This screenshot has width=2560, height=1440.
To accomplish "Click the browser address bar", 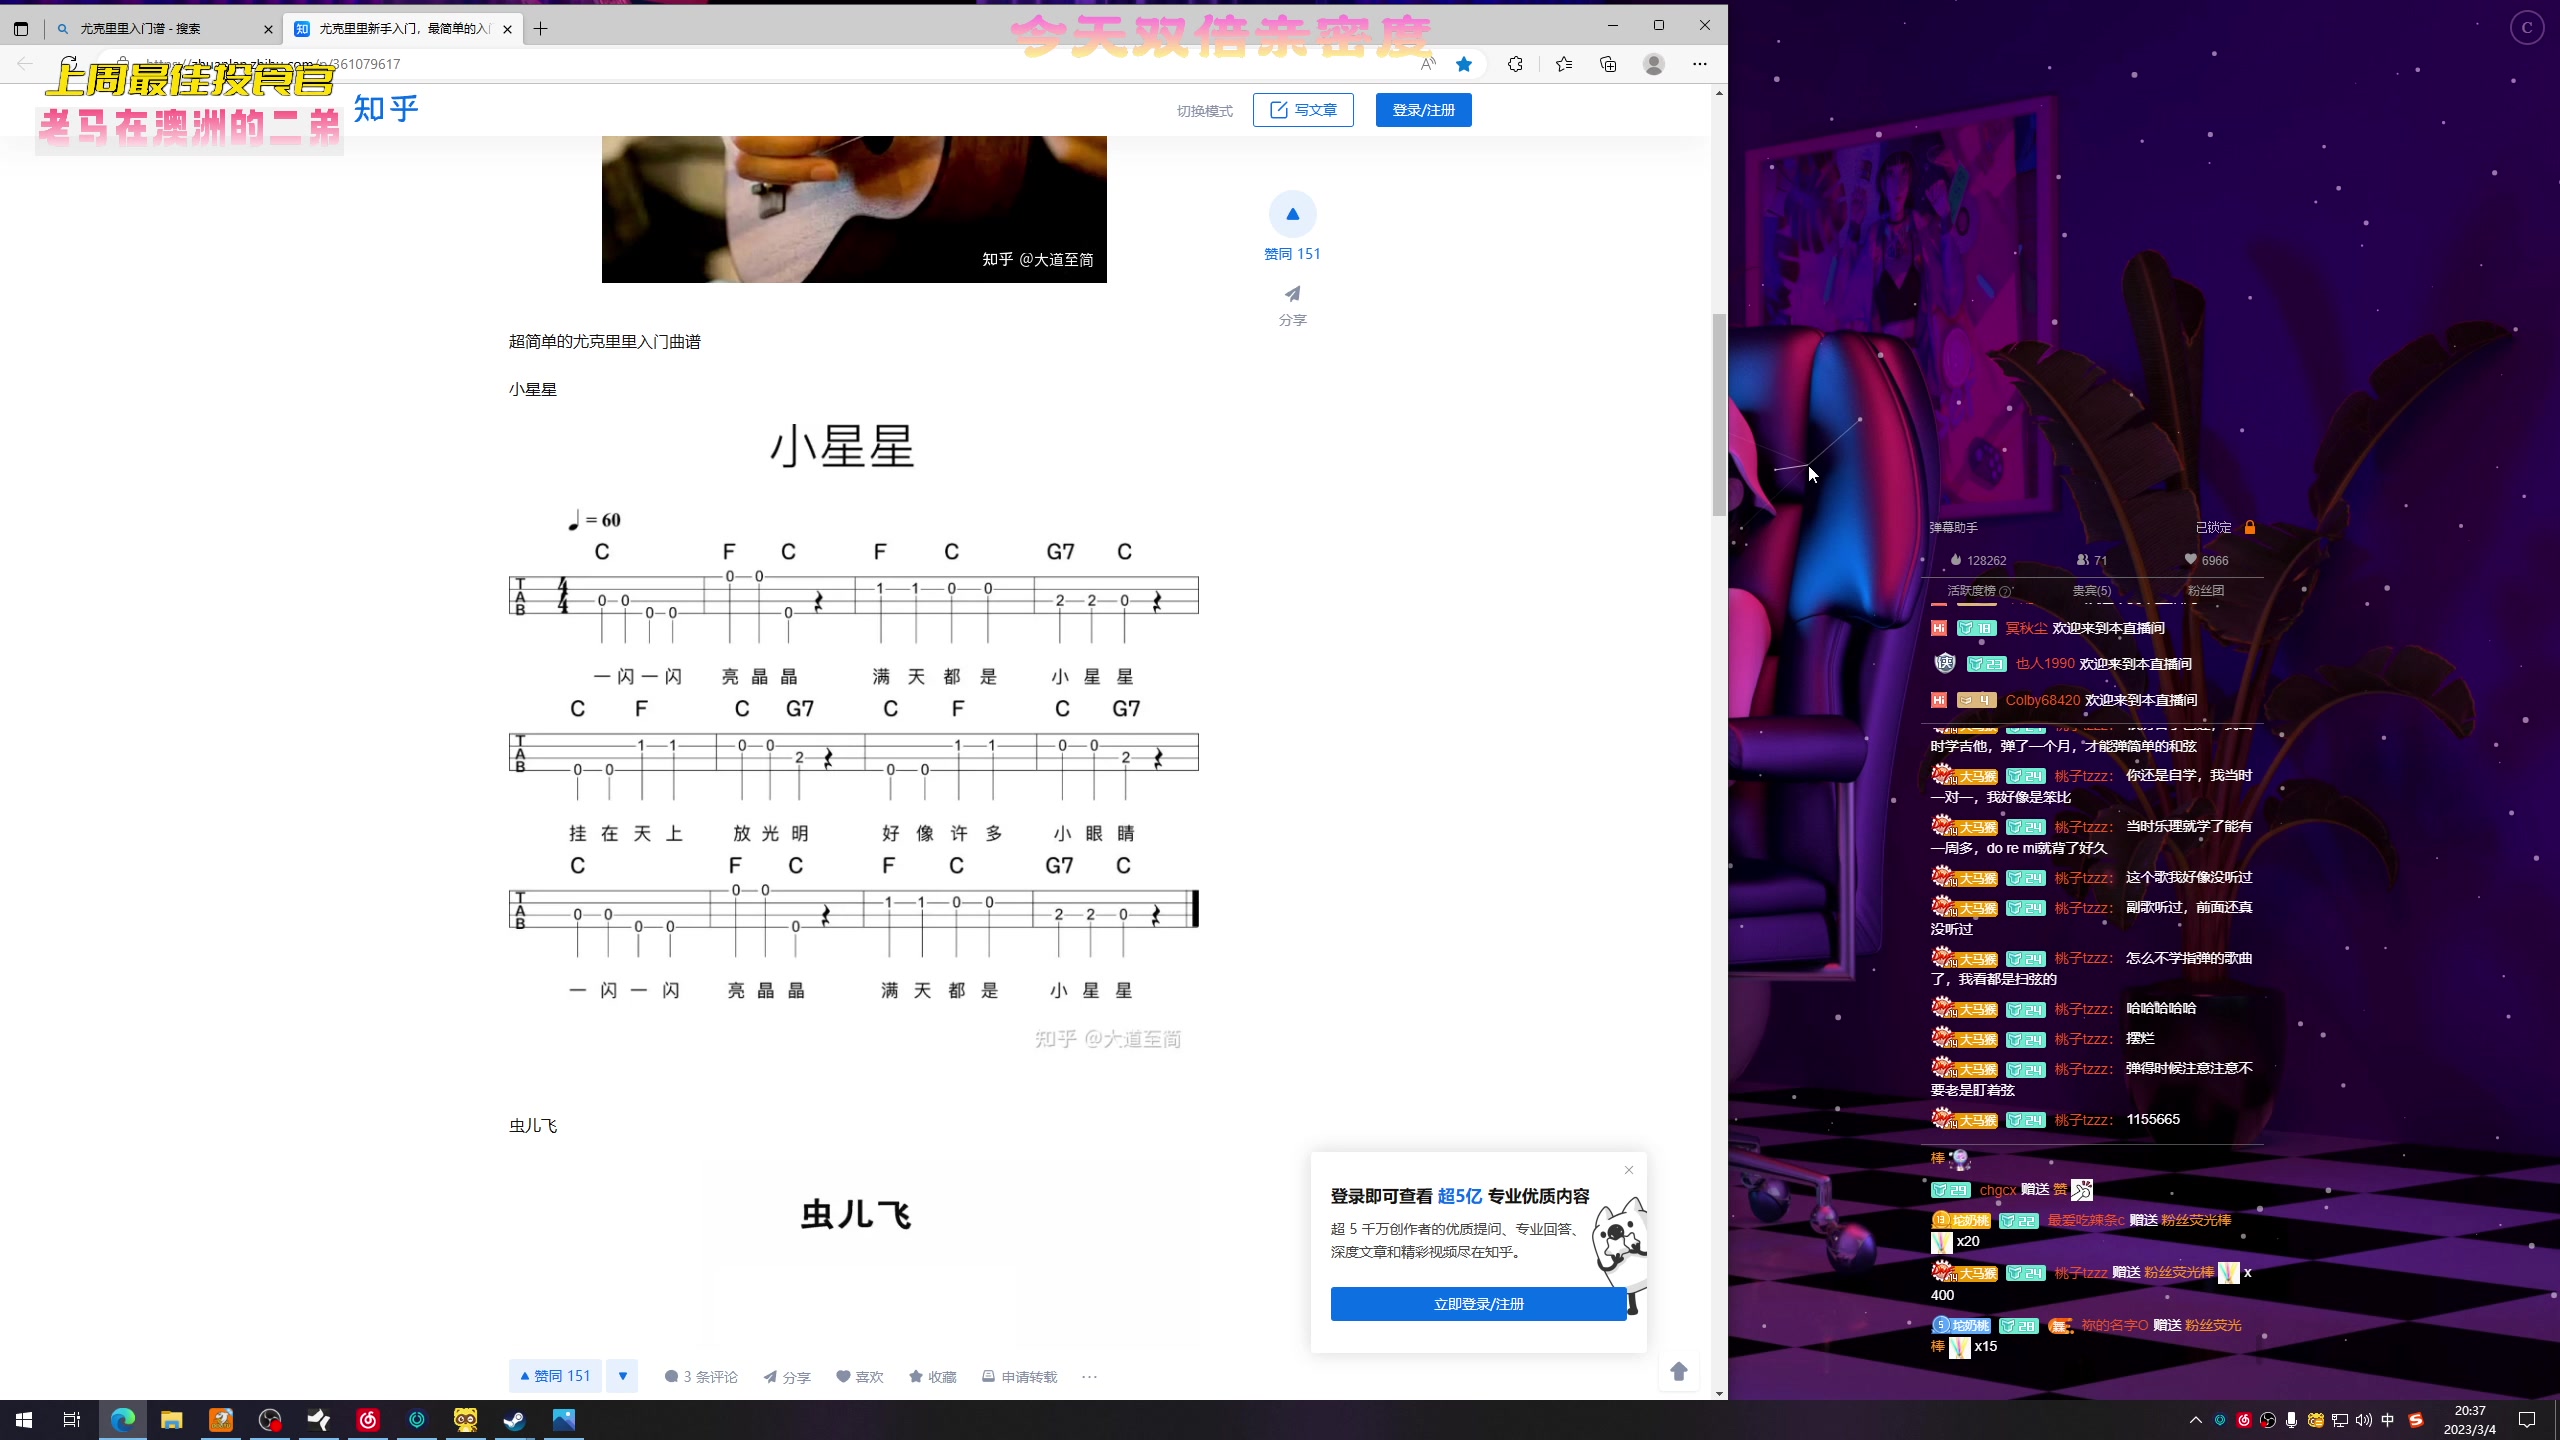I will tap(700, 63).
